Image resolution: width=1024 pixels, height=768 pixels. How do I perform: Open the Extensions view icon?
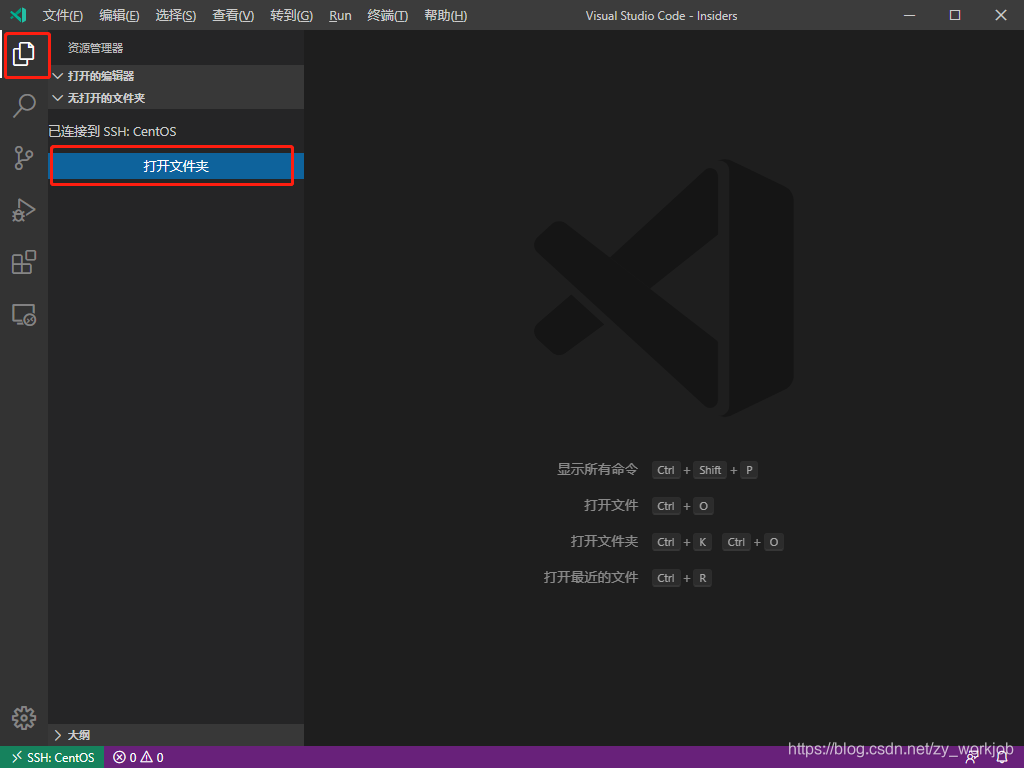click(24, 263)
